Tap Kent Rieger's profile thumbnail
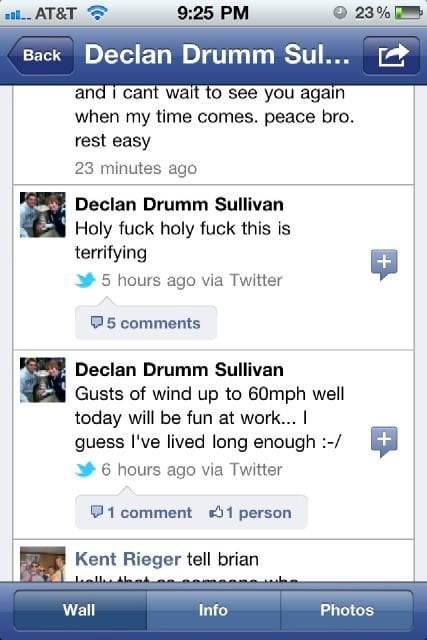Viewport: 427px width, 640px height. pos(43,564)
